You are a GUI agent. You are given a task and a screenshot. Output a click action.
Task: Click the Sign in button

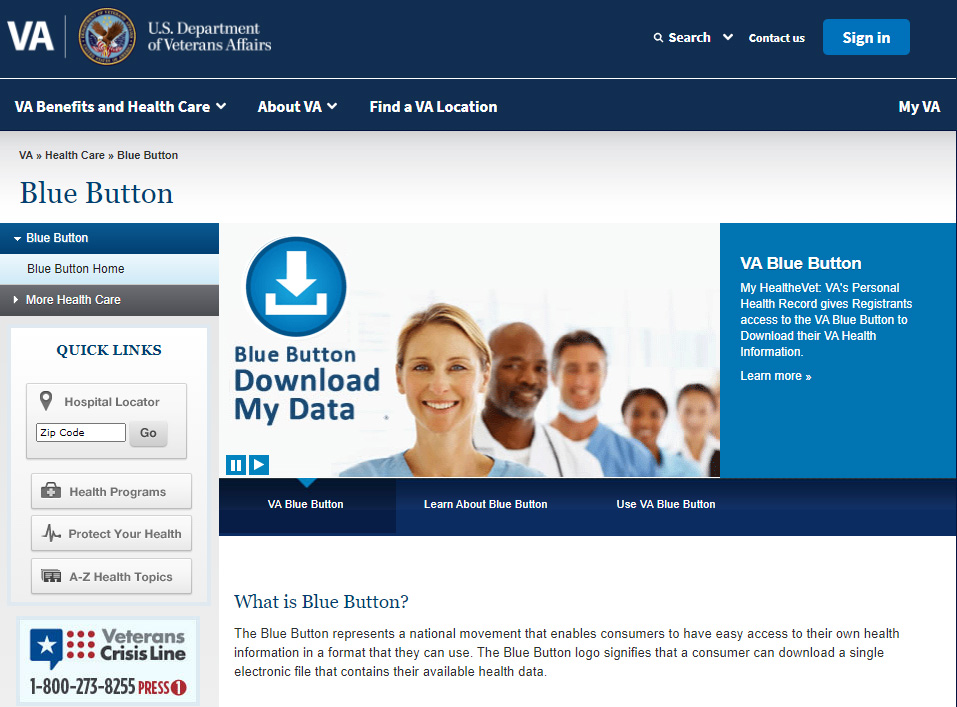[866, 37]
